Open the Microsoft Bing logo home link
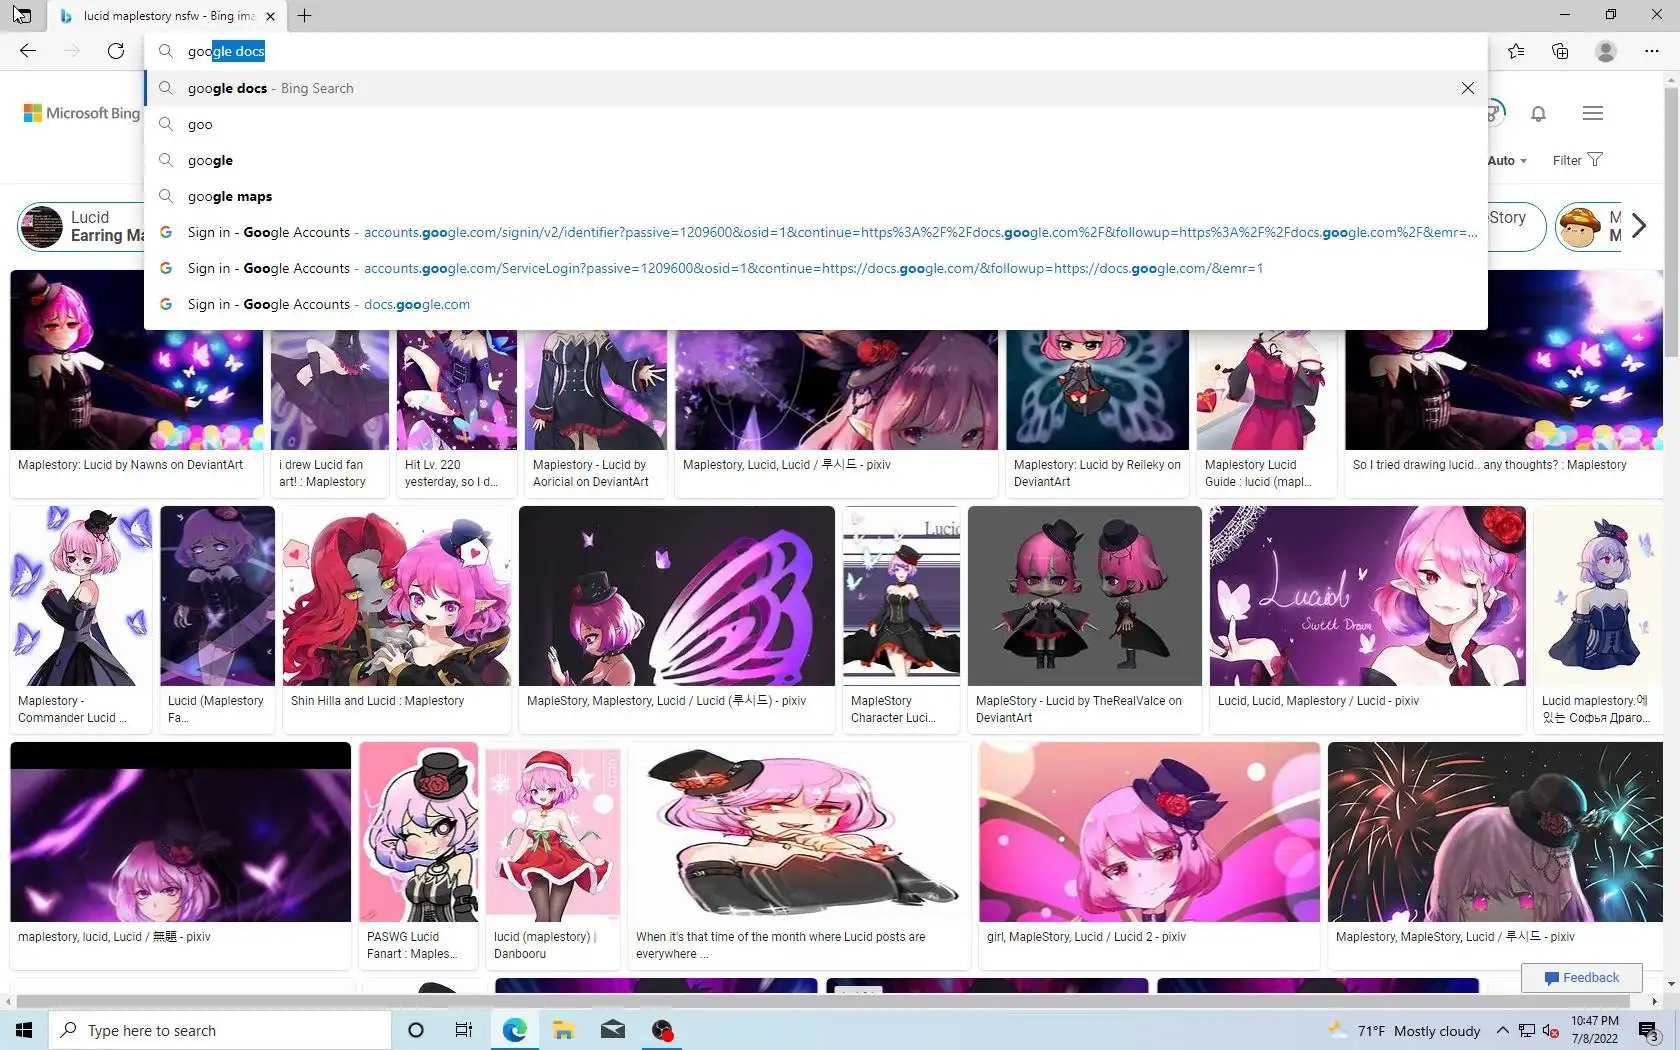The height and width of the screenshot is (1050, 1680). 82,113
